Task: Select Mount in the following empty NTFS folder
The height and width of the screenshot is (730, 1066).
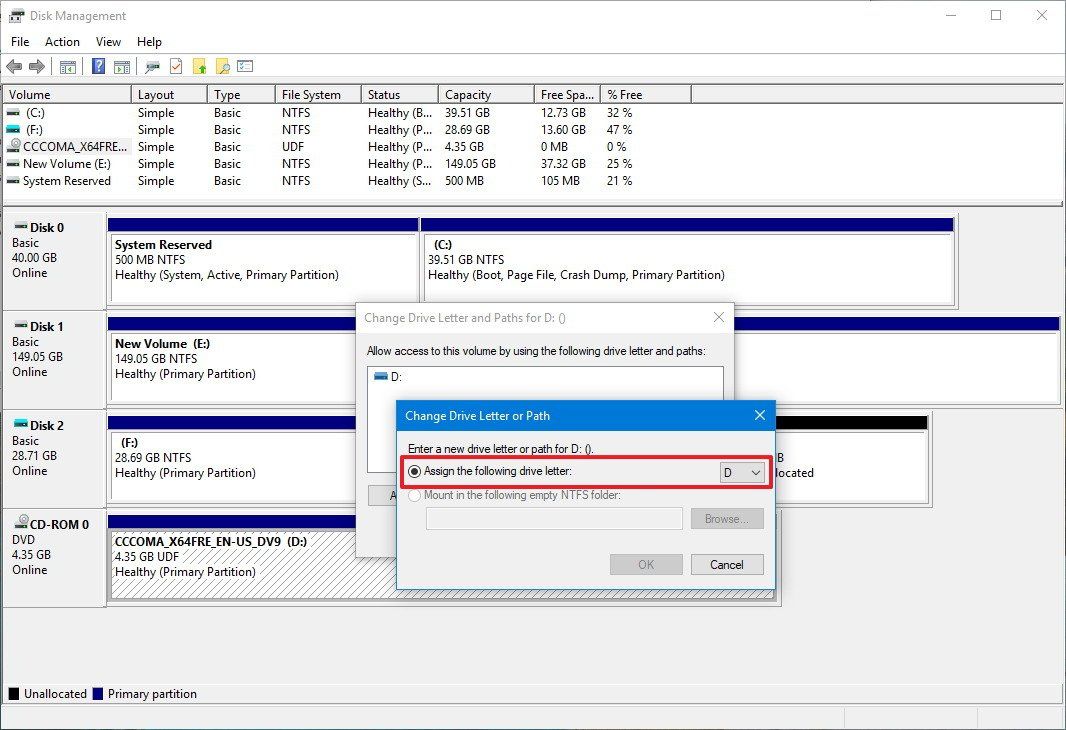Action: 414,495
